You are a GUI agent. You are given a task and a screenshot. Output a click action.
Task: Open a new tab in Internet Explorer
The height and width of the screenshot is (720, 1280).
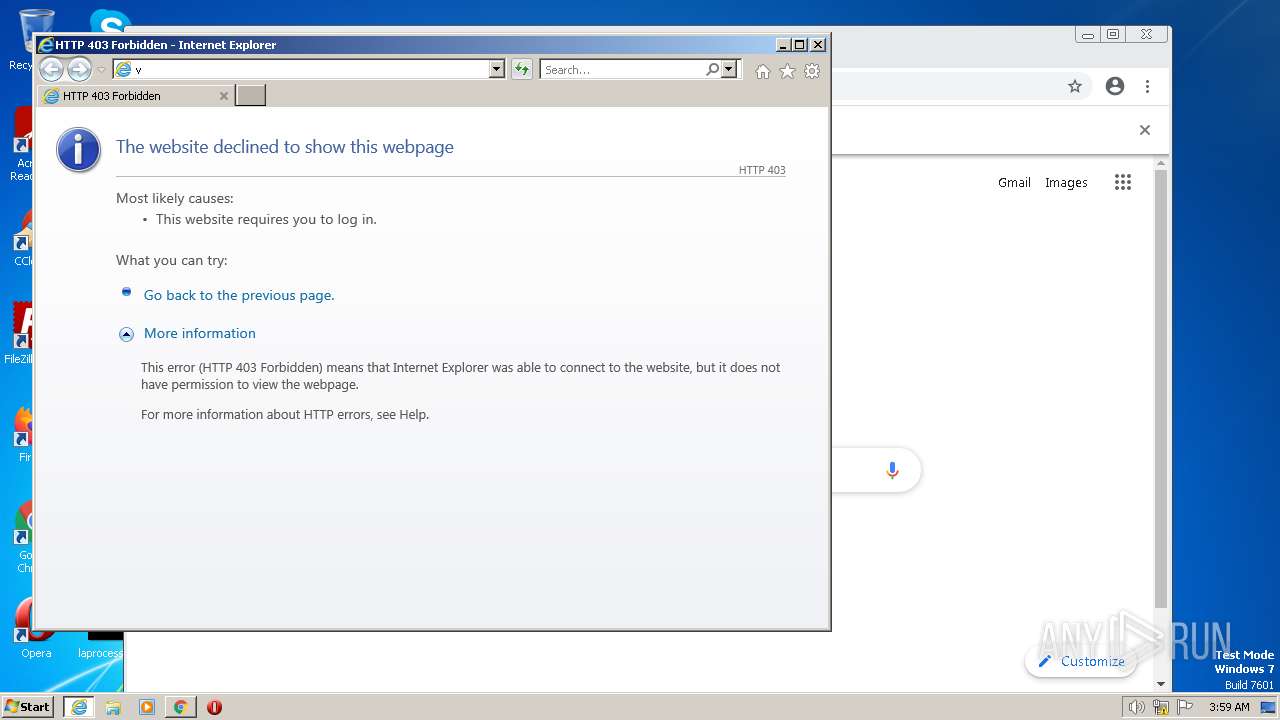coord(251,96)
